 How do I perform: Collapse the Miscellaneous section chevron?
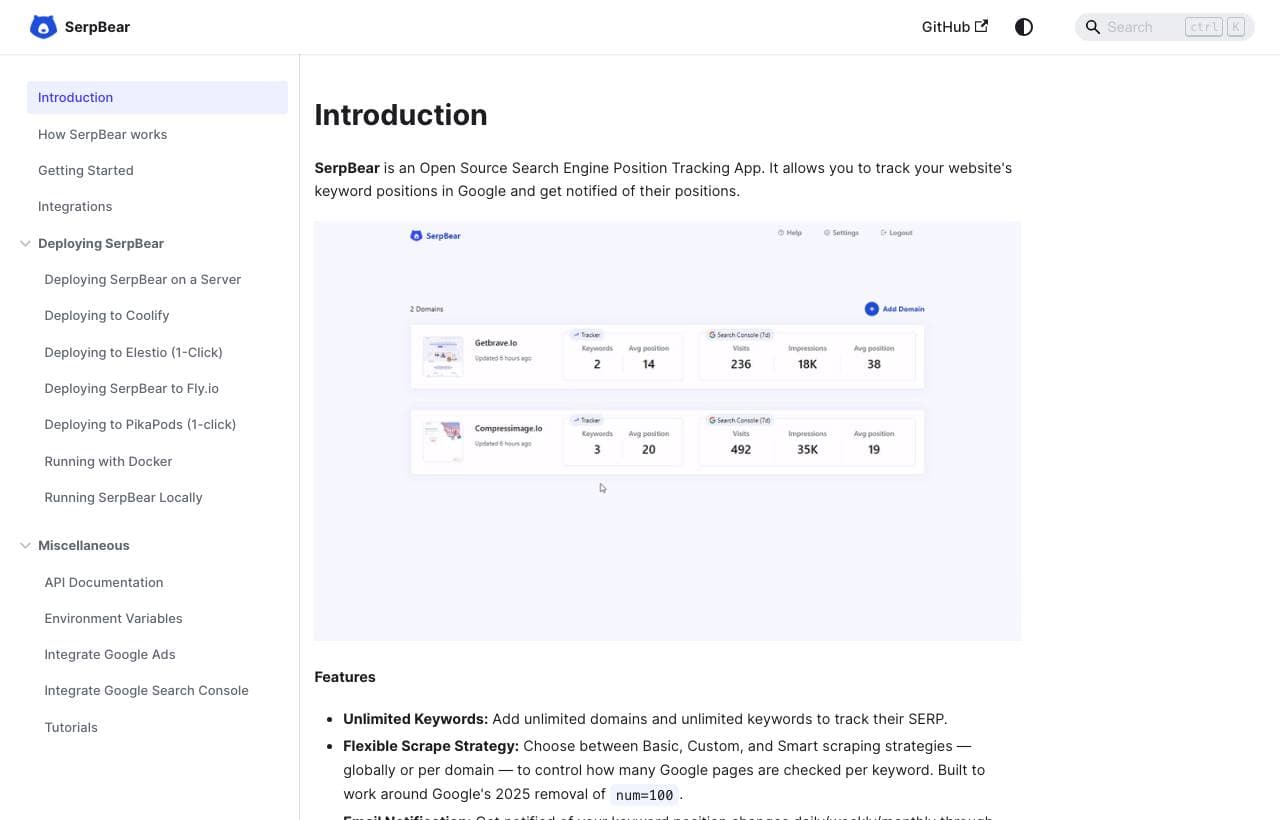pos(26,545)
